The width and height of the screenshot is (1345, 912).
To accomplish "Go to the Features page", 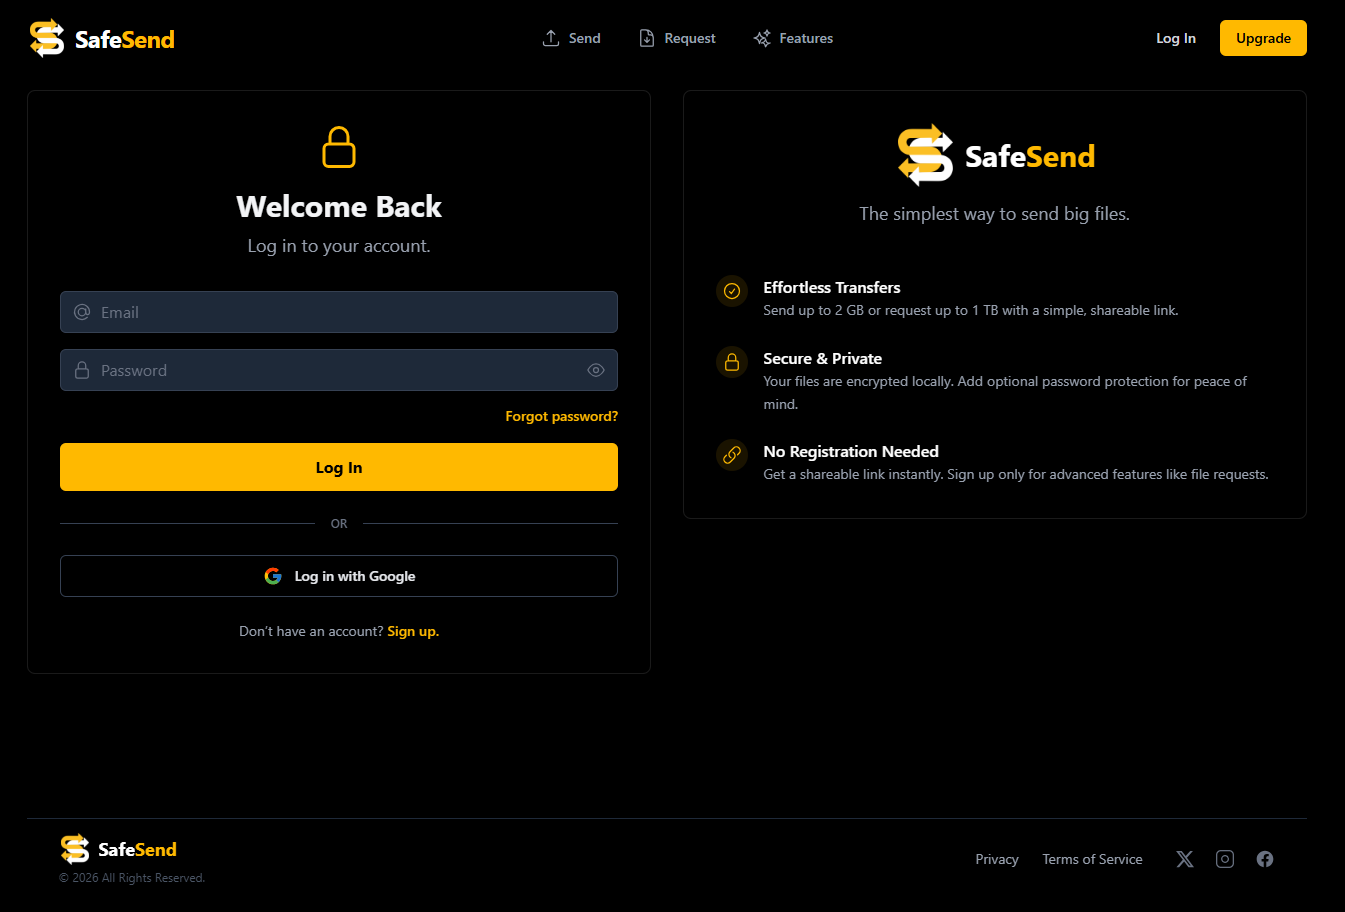I will [x=793, y=38].
